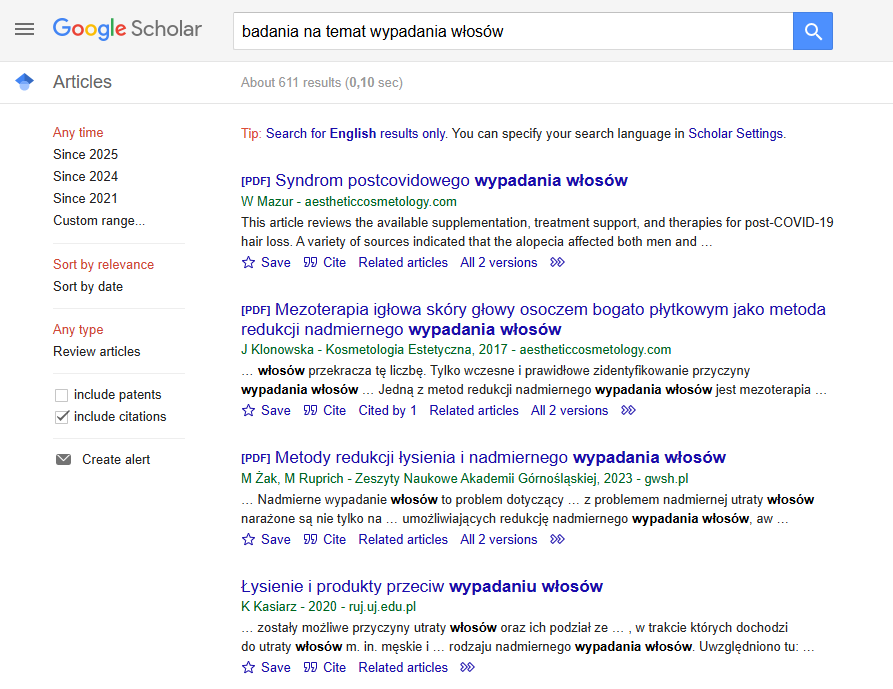View Related articles for the first result
The image size is (893, 689).
pos(402,262)
